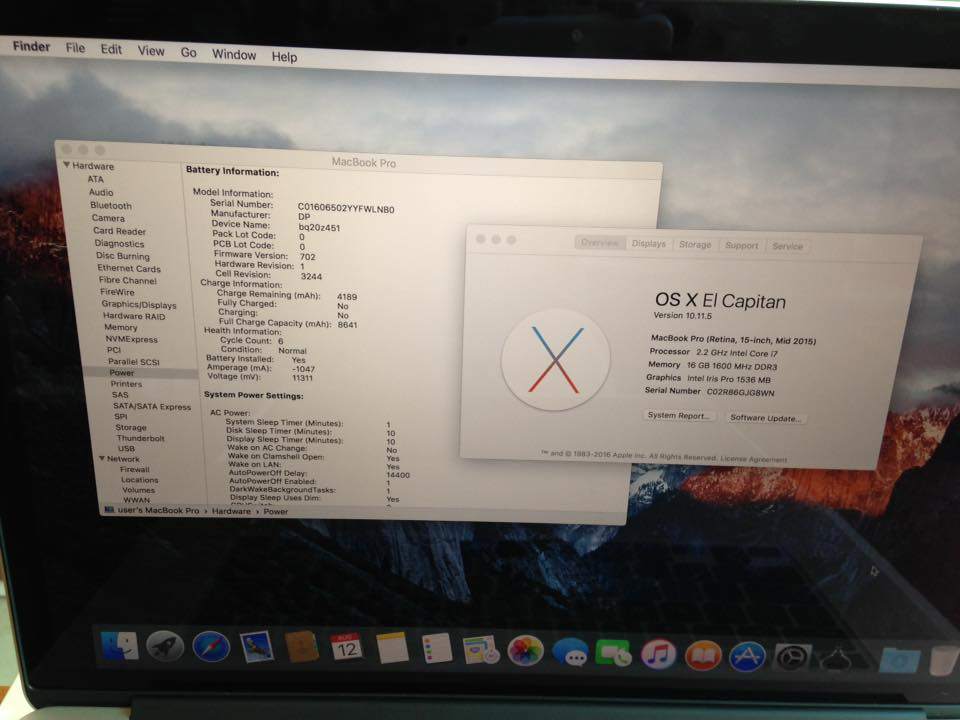Select Bluetooth in the sidebar
This screenshot has height=720, width=960.
pyautogui.click(x=111, y=206)
